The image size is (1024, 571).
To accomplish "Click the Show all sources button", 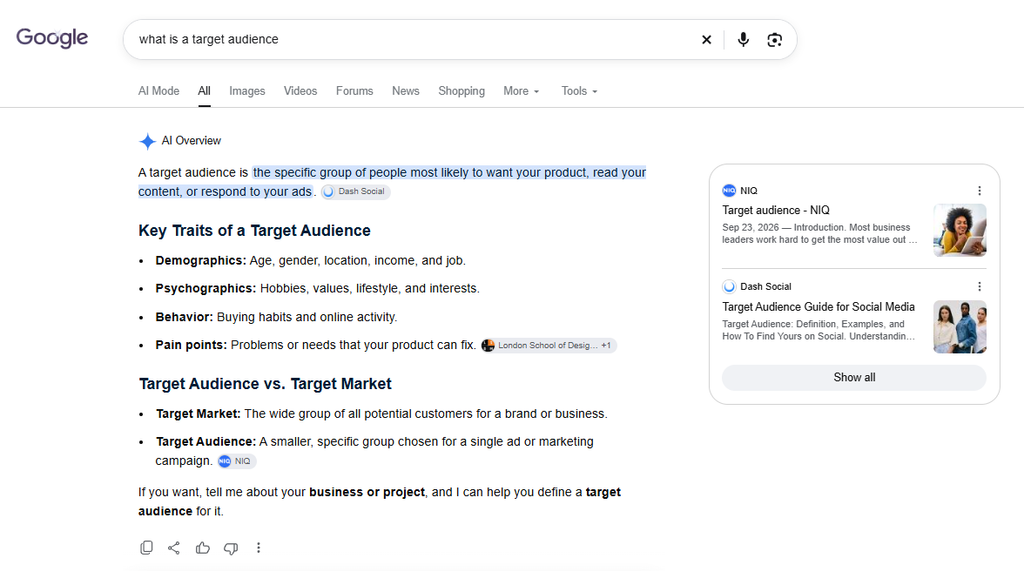I will [x=854, y=378].
